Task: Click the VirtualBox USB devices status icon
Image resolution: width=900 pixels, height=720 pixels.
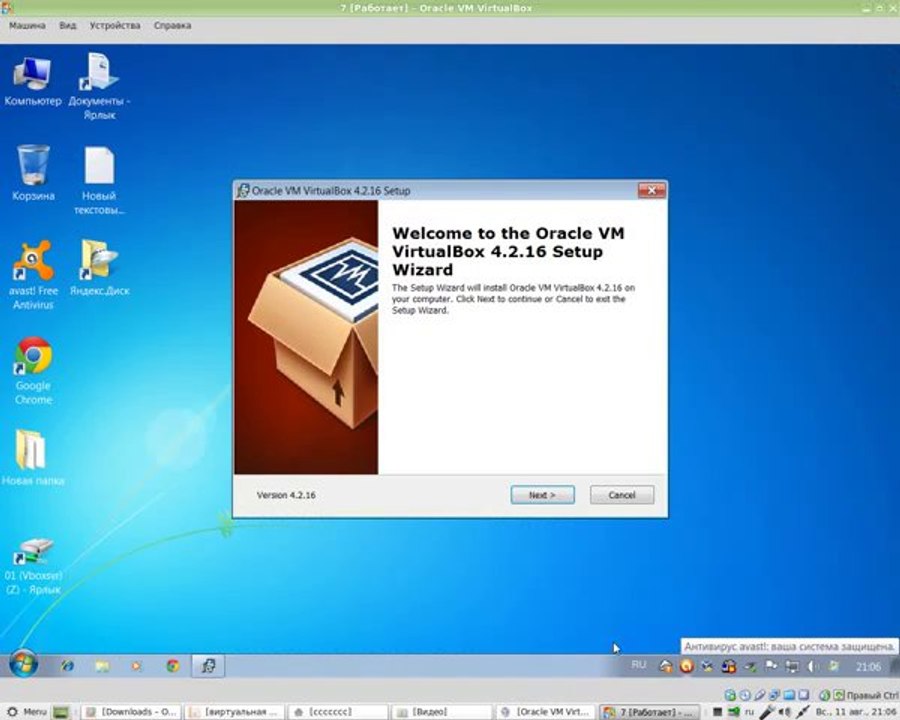Action: point(760,695)
